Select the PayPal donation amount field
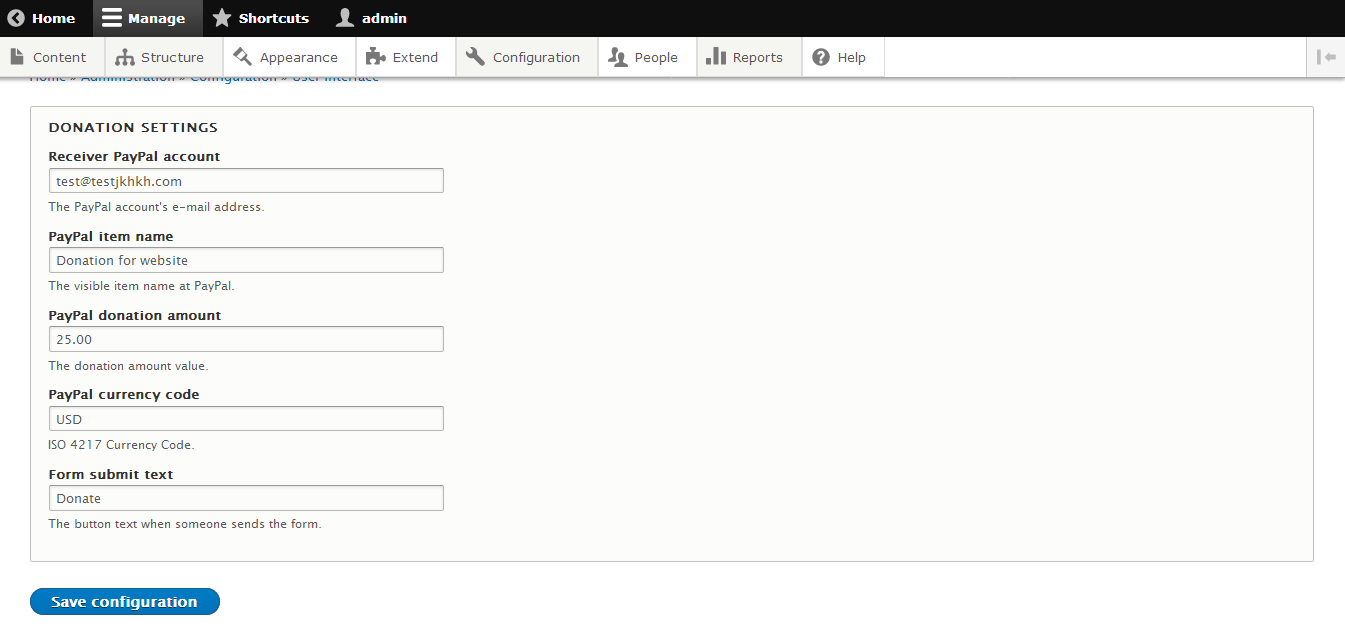This screenshot has width=1345, height=633. click(246, 338)
